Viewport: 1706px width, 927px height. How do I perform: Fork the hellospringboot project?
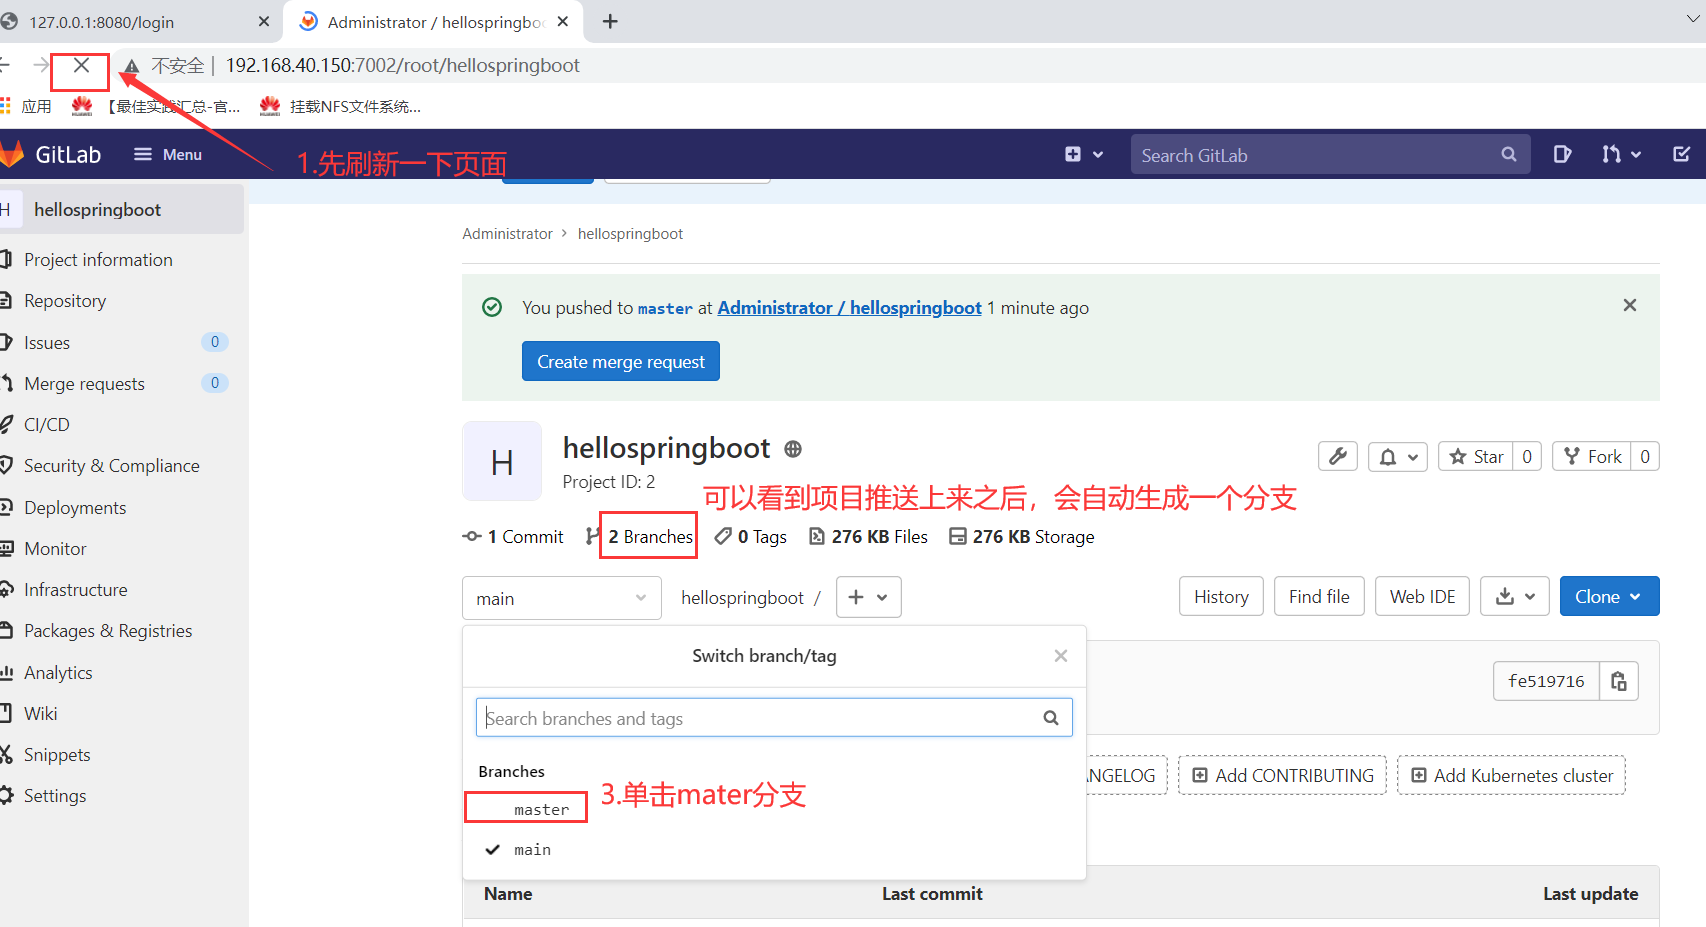pyautogui.click(x=1591, y=456)
